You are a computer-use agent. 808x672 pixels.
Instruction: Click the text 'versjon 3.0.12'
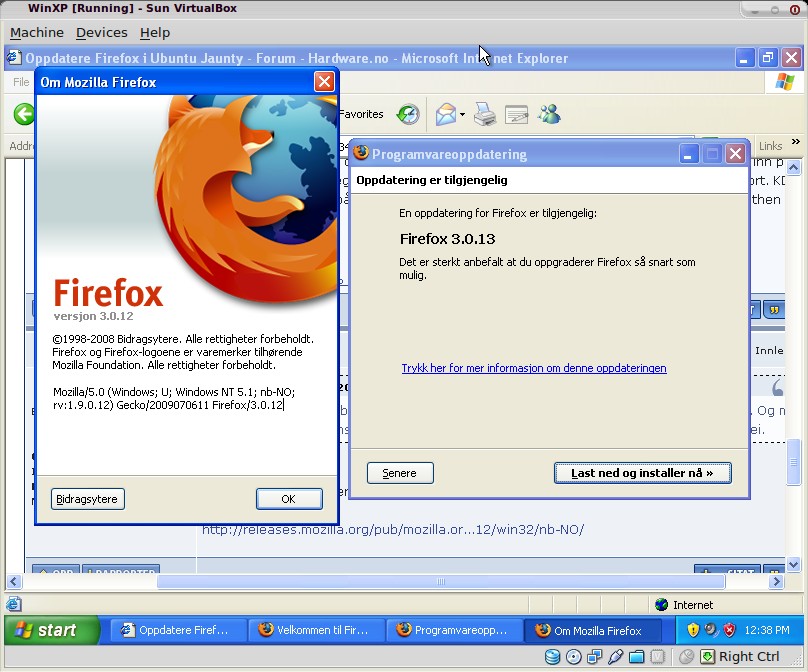click(93, 316)
